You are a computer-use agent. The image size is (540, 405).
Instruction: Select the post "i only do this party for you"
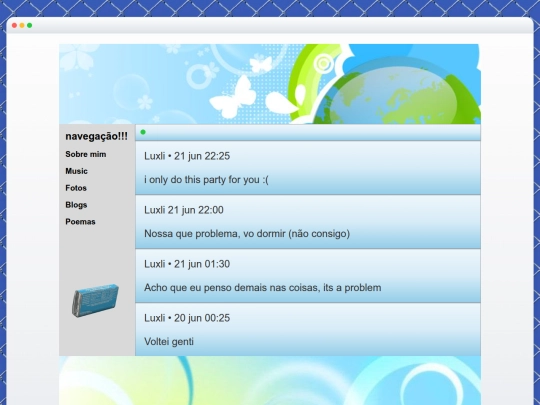coord(308,168)
